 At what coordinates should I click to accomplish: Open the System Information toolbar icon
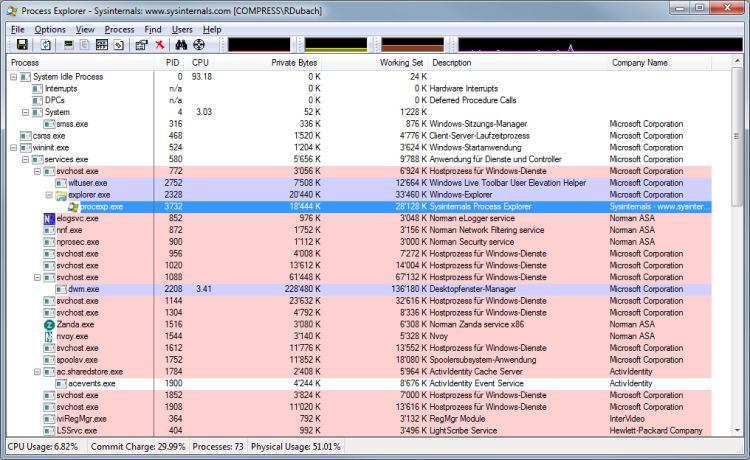click(x=69, y=45)
